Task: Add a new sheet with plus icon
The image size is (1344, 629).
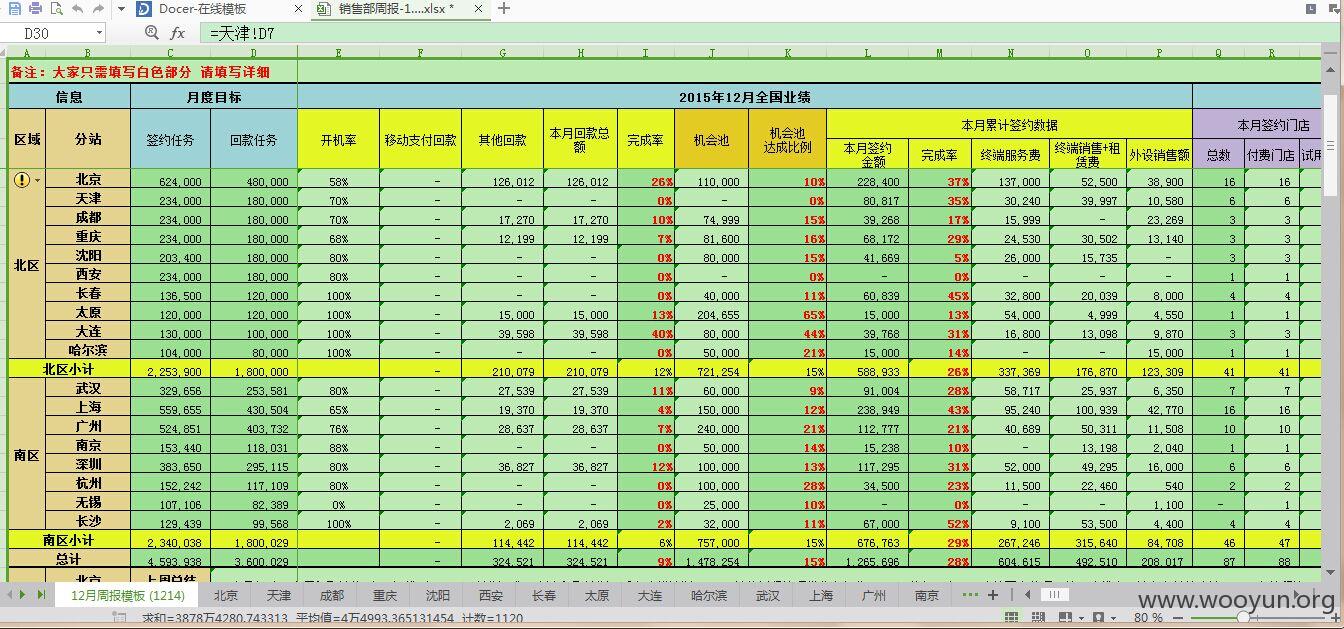Action: (x=993, y=595)
